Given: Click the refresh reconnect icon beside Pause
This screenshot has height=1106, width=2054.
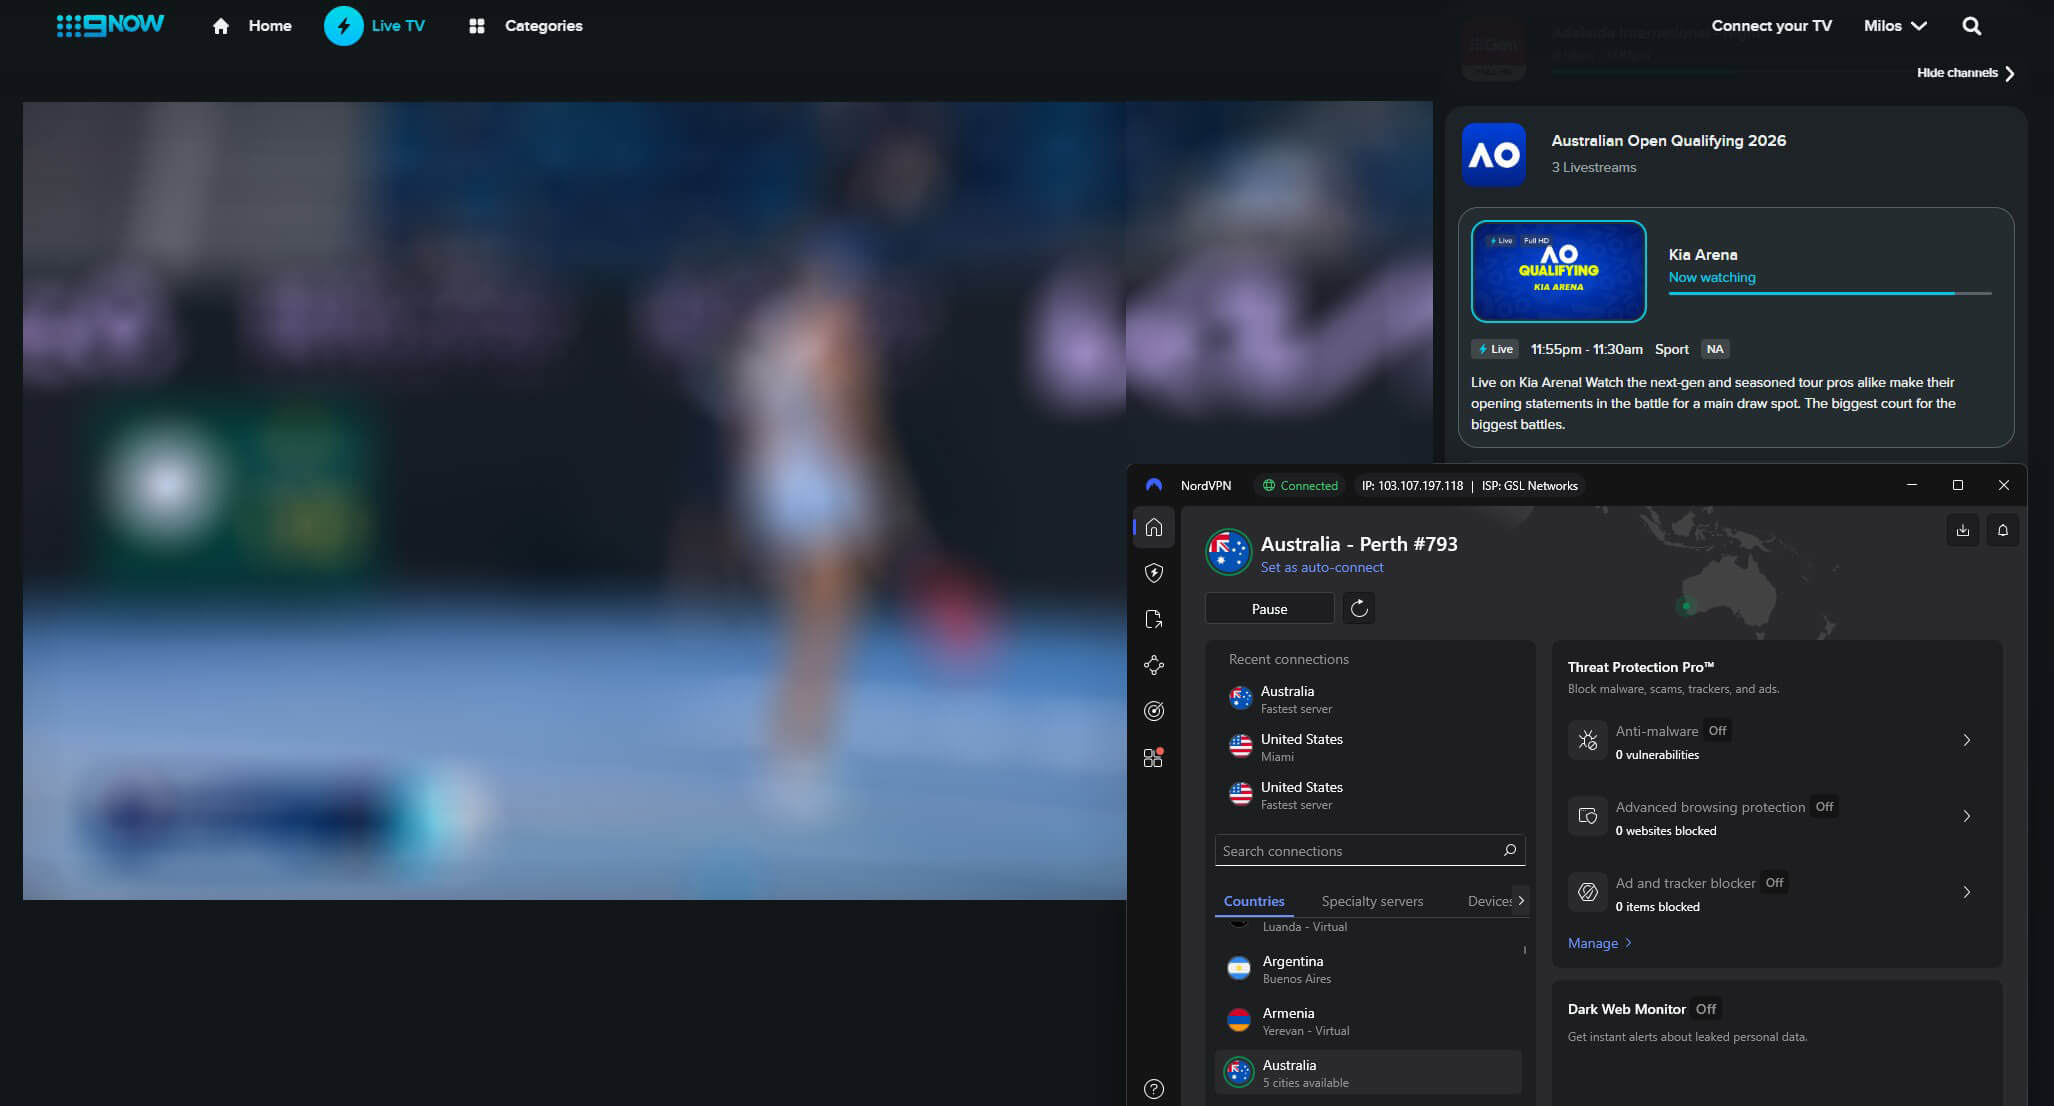Looking at the screenshot, I should 1359,608.
